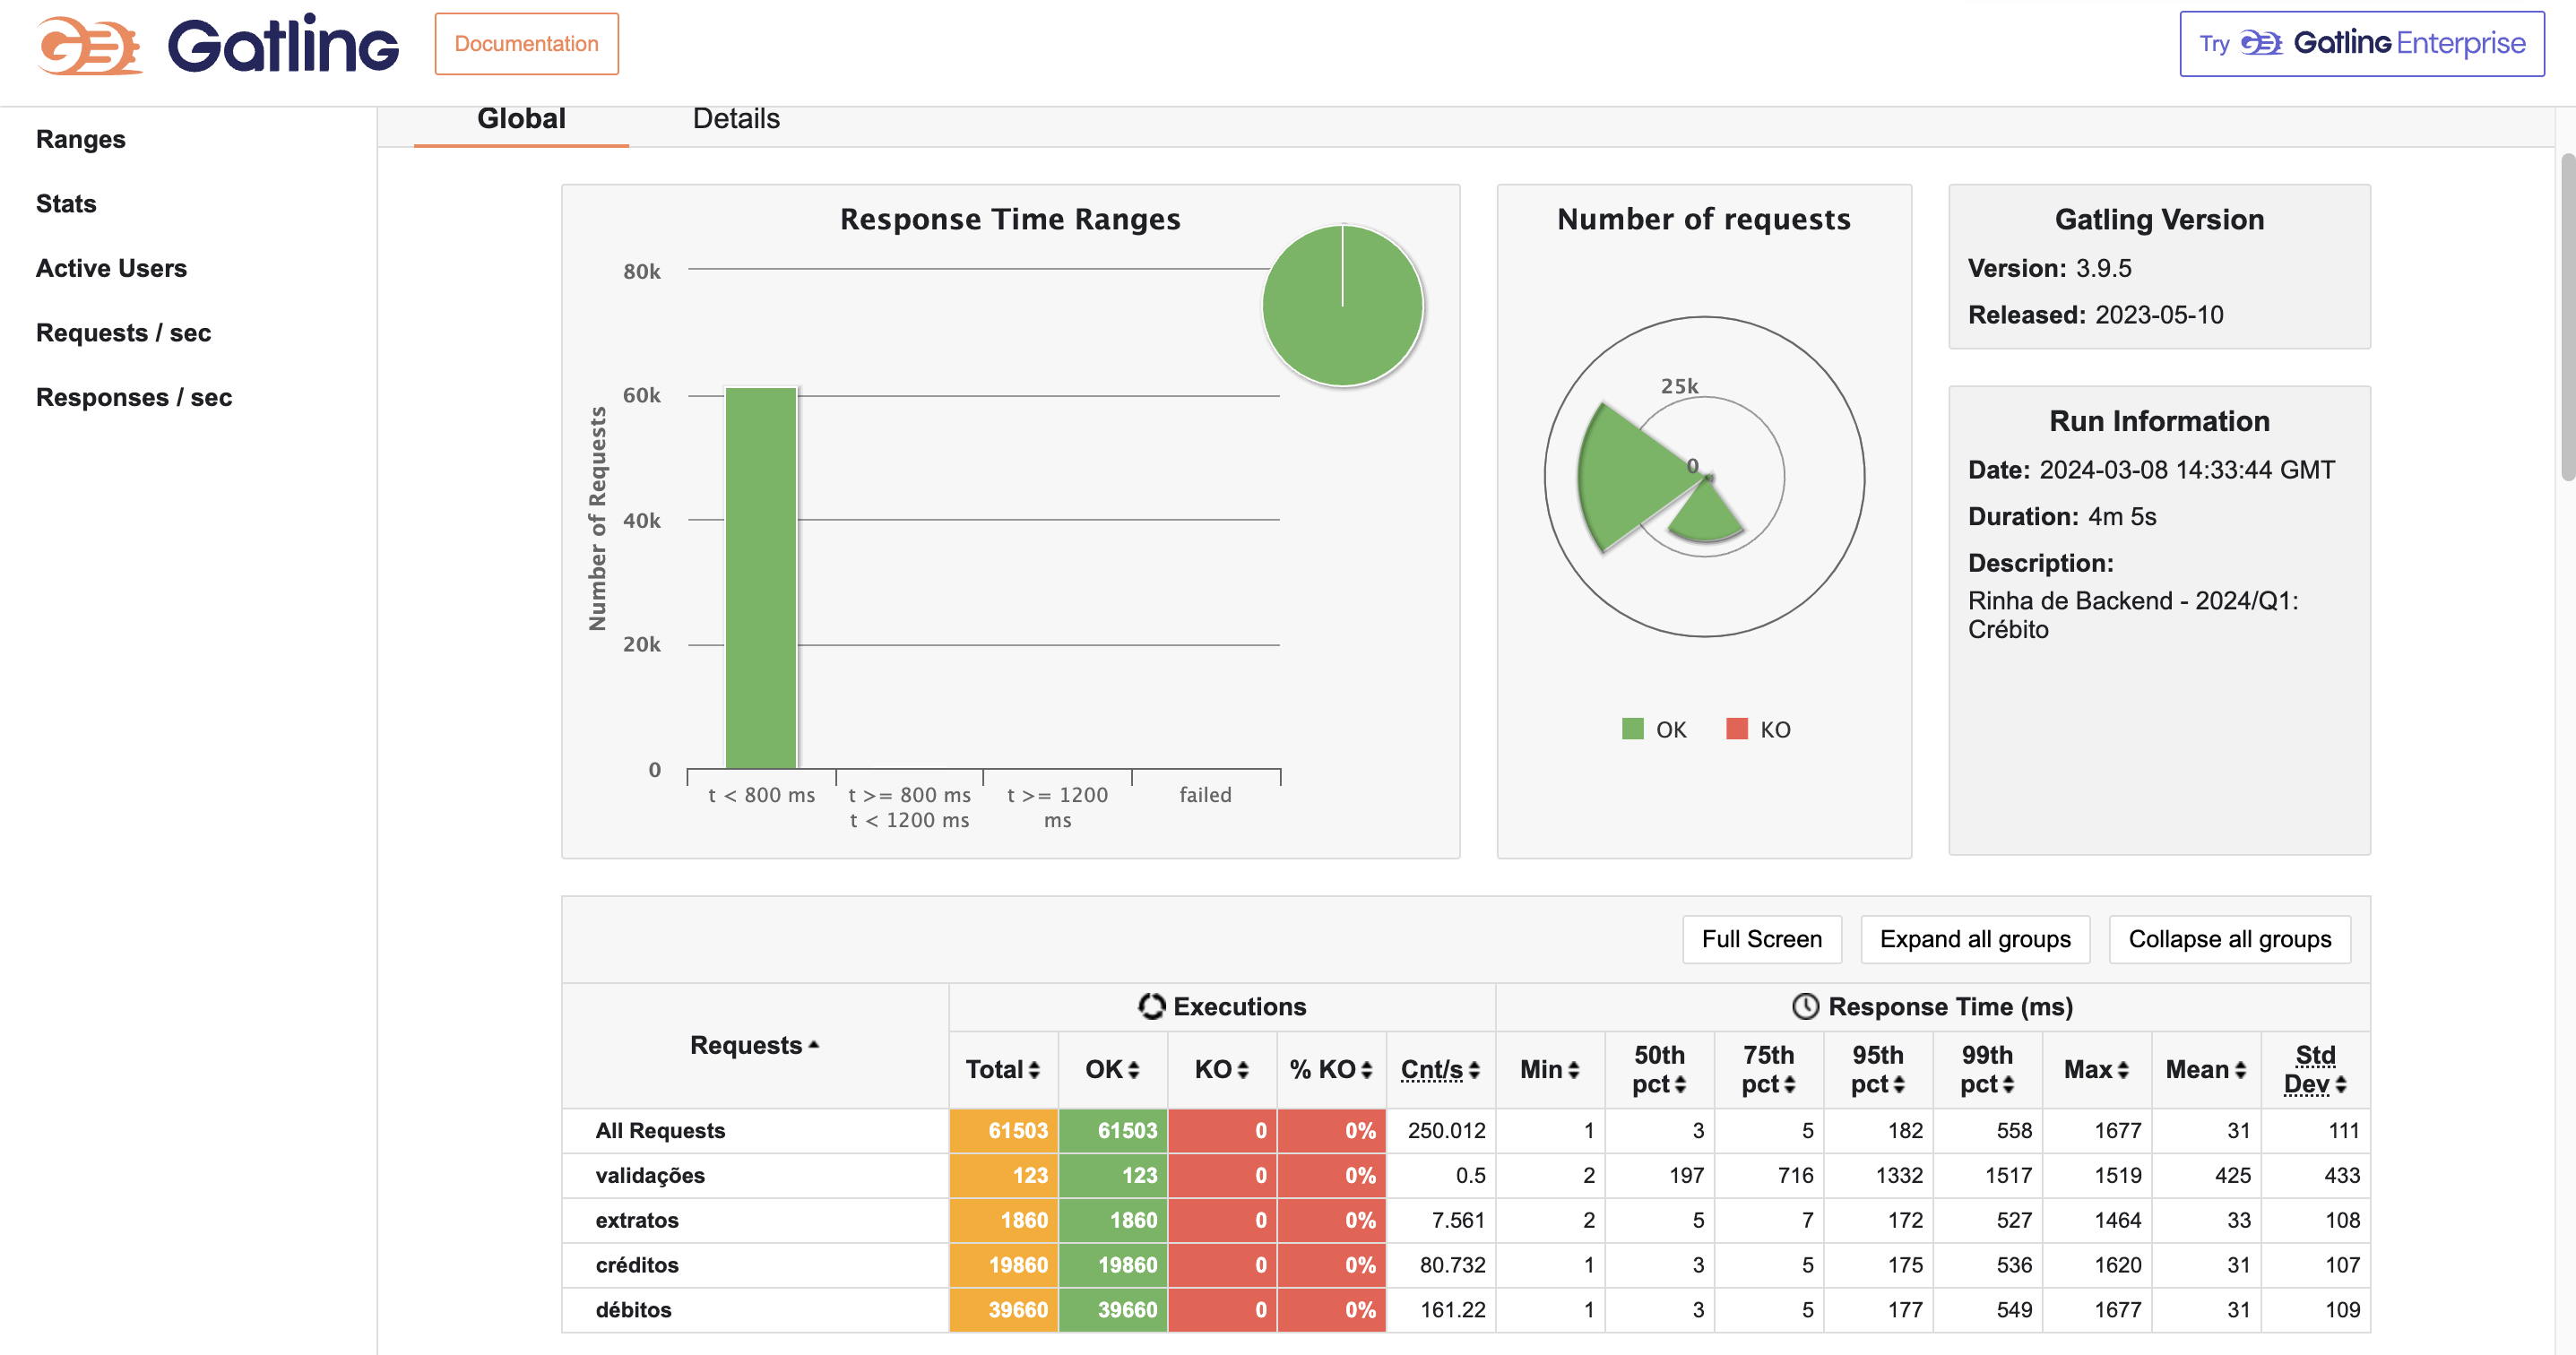Sort by 50th pct column
The width and height of the screenshot is (2576, 1355).
pos(1659,1069)
